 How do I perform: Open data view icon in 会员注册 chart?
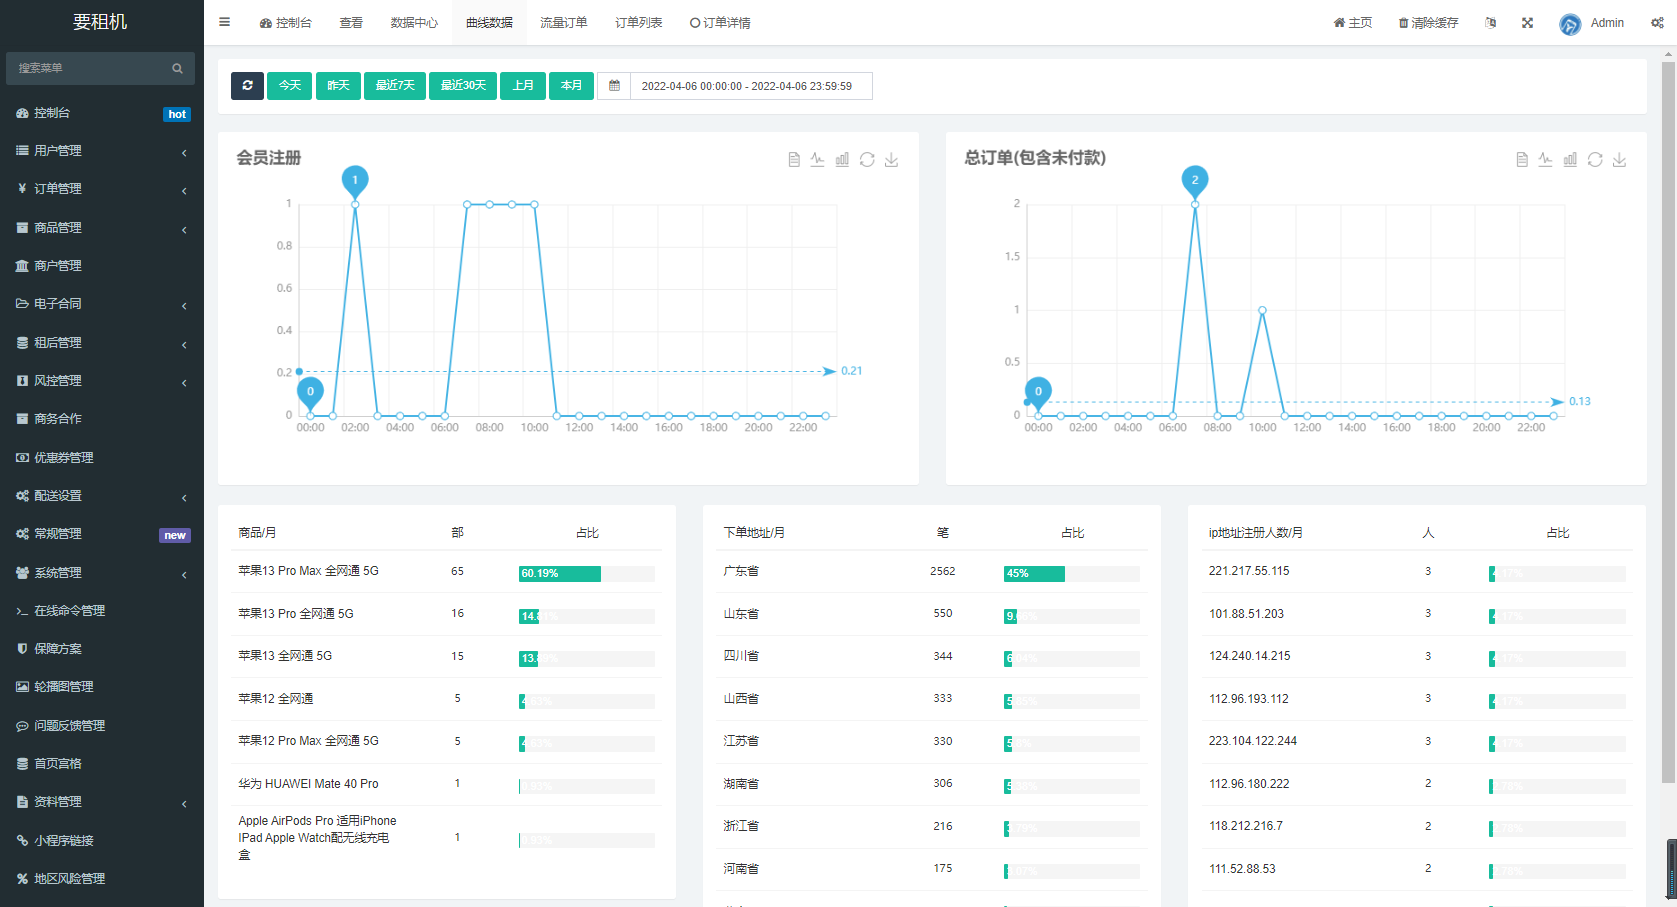[794, 160]
